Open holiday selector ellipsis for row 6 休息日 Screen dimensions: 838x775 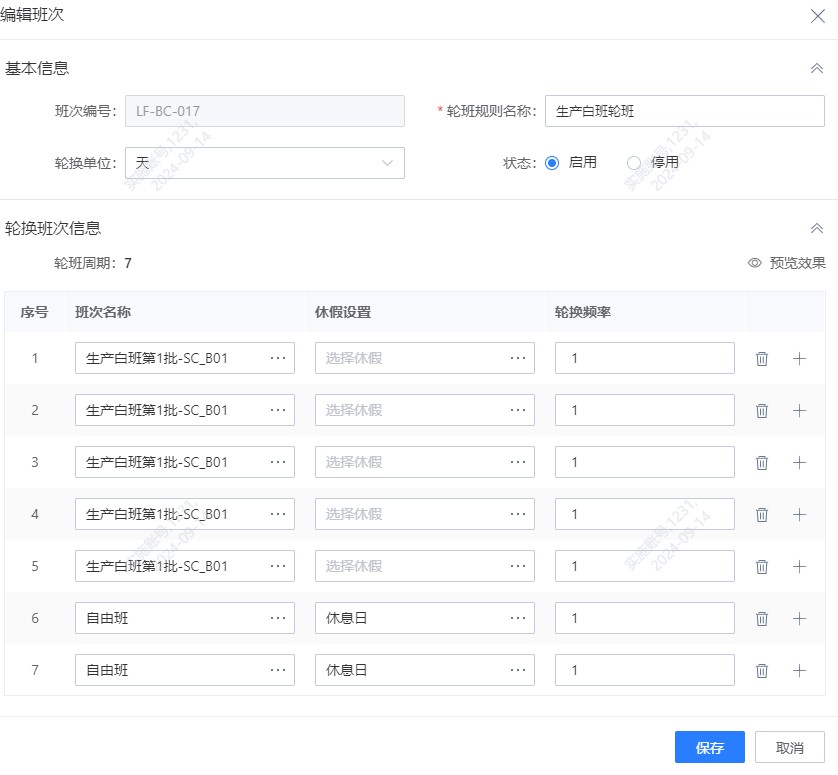[518, 617]
